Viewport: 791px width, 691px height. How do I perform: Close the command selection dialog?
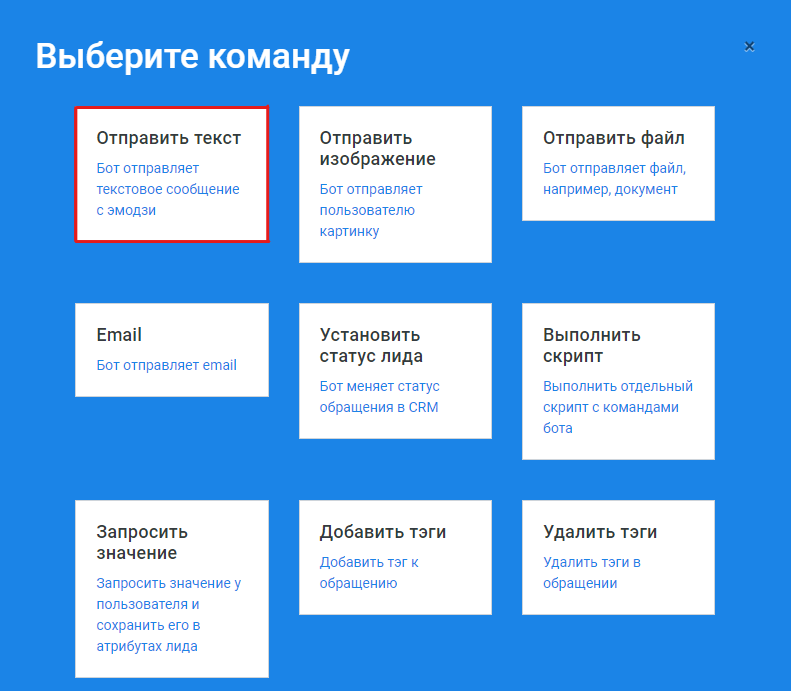(x=749, y=47)
